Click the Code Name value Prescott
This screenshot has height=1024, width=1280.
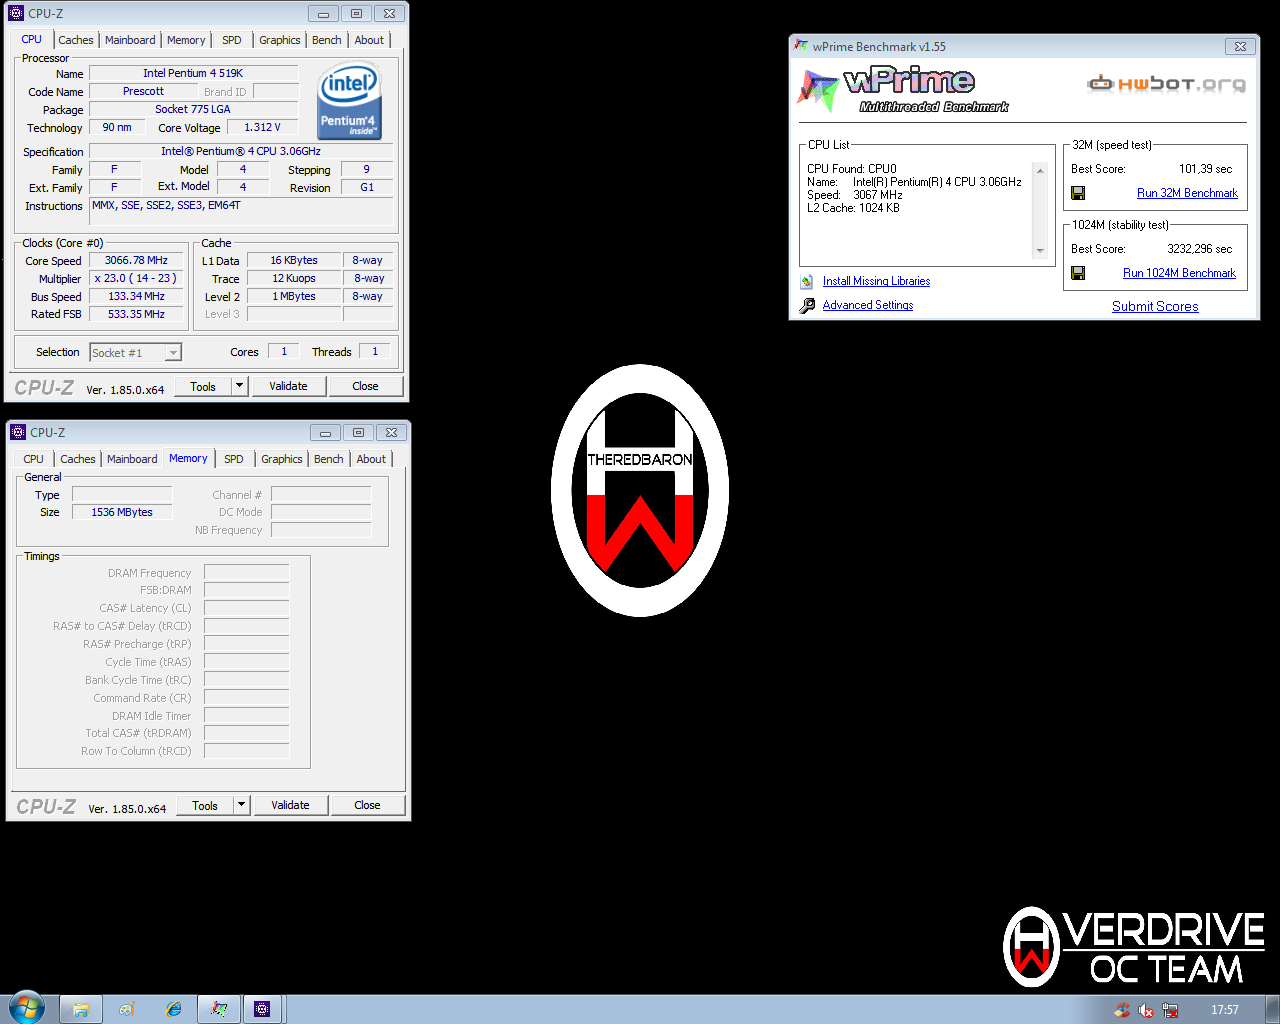(x=143, y=91)
